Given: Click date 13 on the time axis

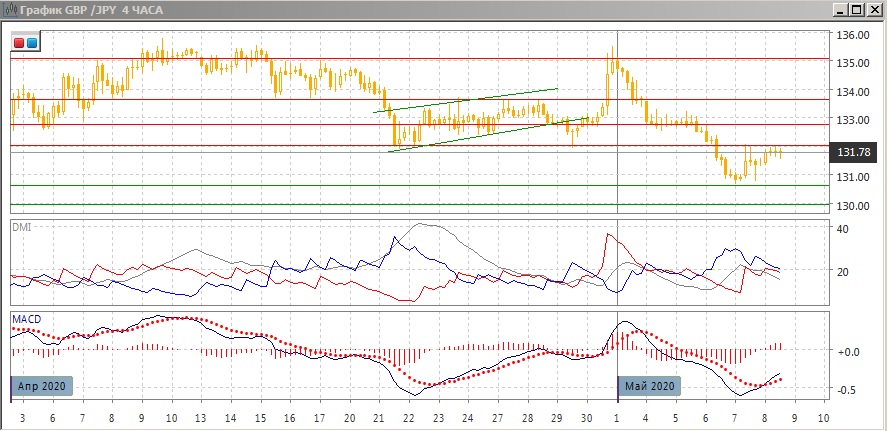Looking at the screenshot, I should 201,418.
